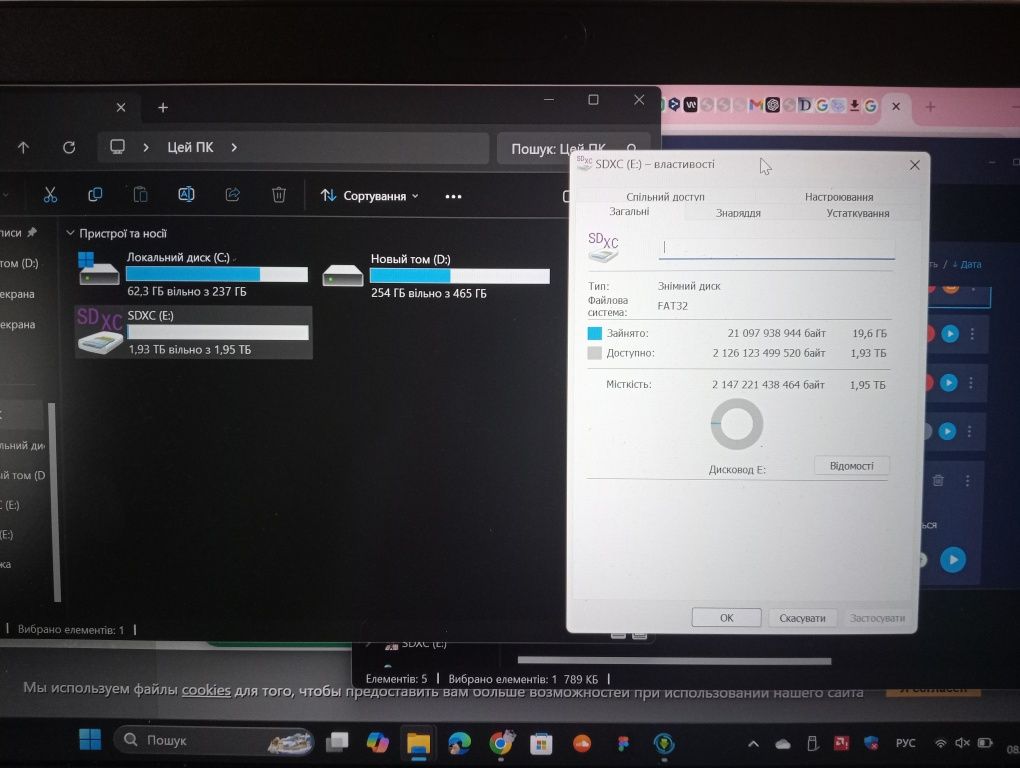Image resolution: width=1020 pixels, height=768 pixels.
Task: Select the SDXC (E:) drive icon
Action: click(x=100, y=332)
